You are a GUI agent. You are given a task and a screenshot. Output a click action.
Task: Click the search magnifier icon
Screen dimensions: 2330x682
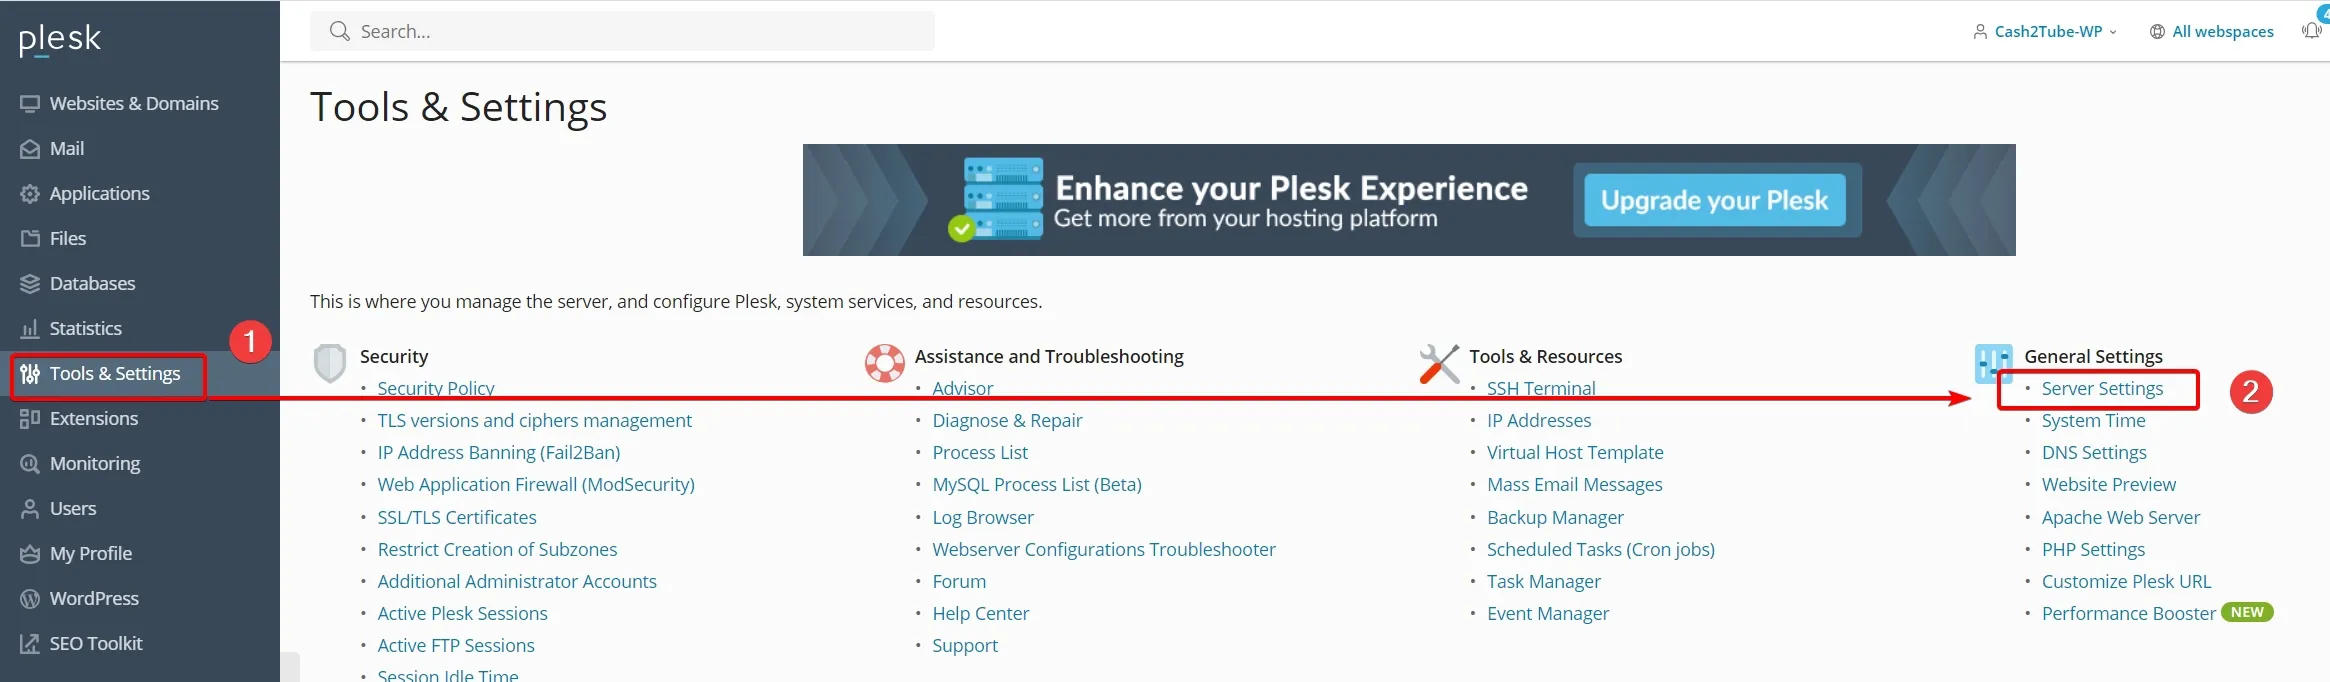coord(340,31)
